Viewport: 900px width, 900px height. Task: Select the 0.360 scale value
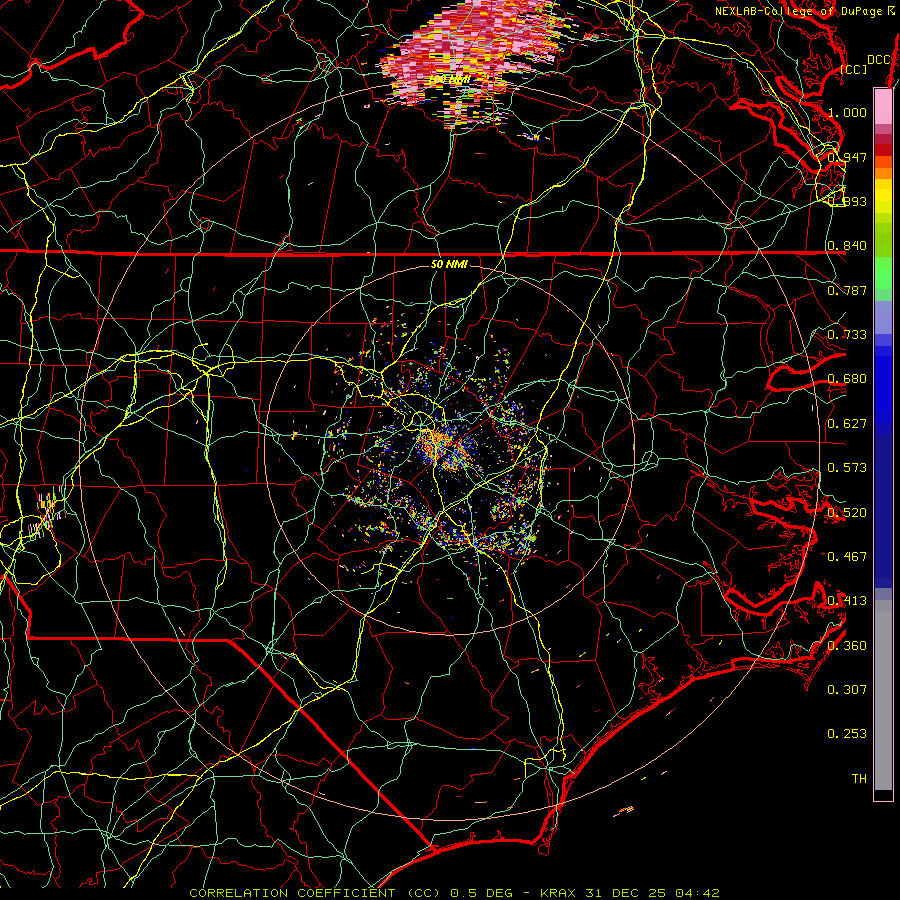(847, 646)
